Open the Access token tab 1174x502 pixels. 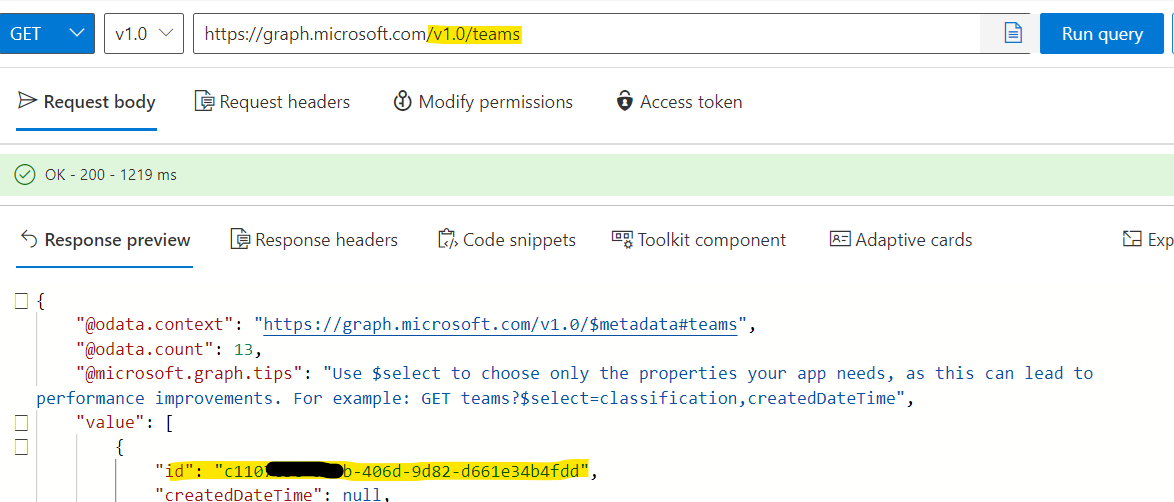[x=679, y=102]
